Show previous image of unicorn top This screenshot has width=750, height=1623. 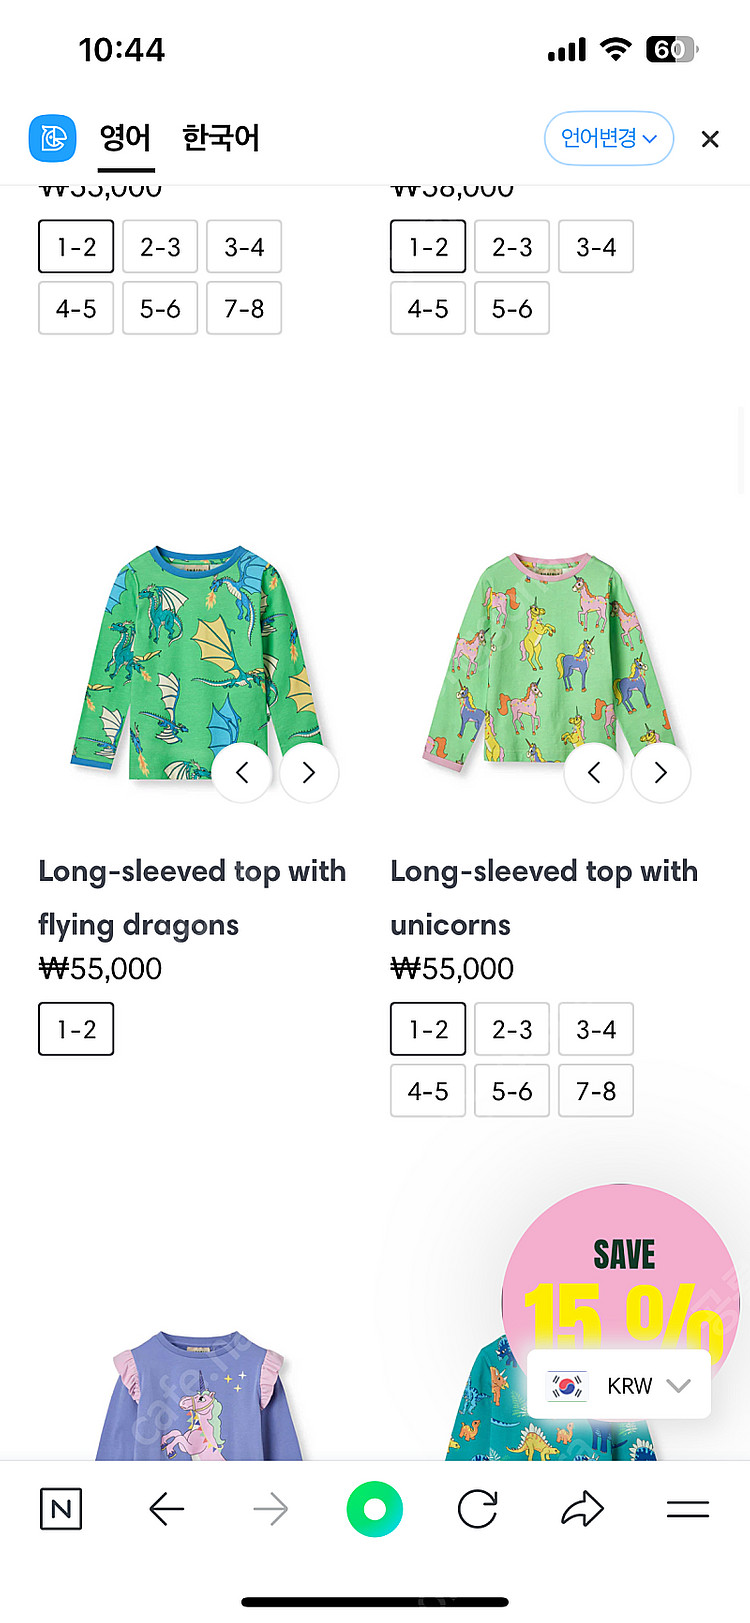(x=594, y=772)
